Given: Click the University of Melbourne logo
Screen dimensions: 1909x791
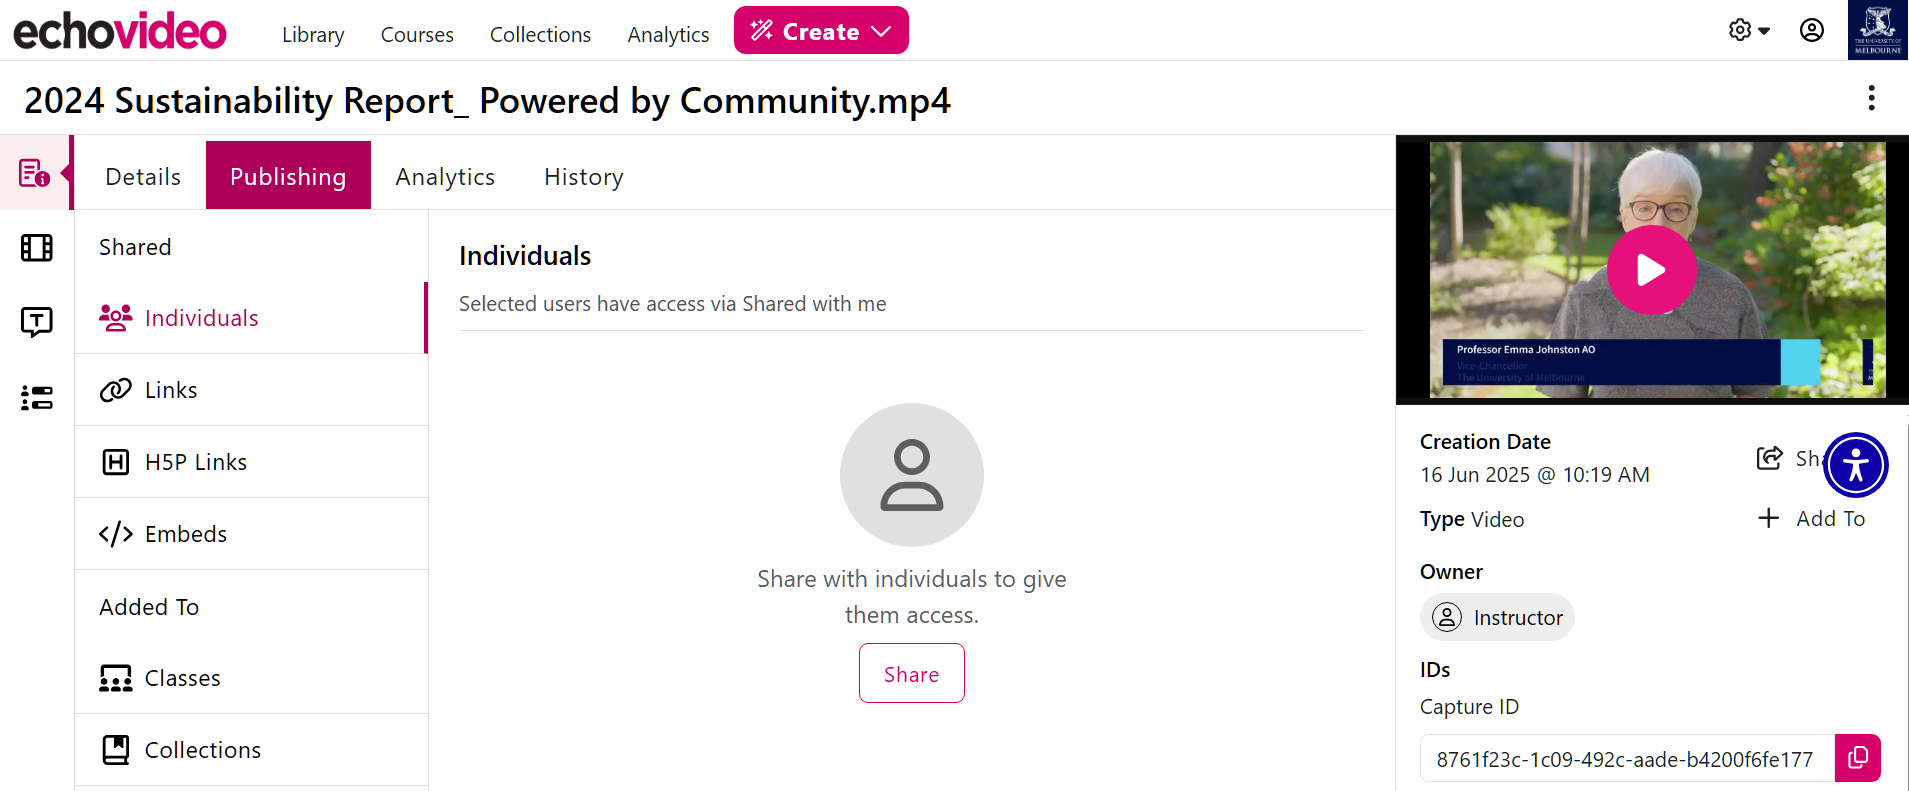Looking at the screenshot, I should tap(1877, 30).
